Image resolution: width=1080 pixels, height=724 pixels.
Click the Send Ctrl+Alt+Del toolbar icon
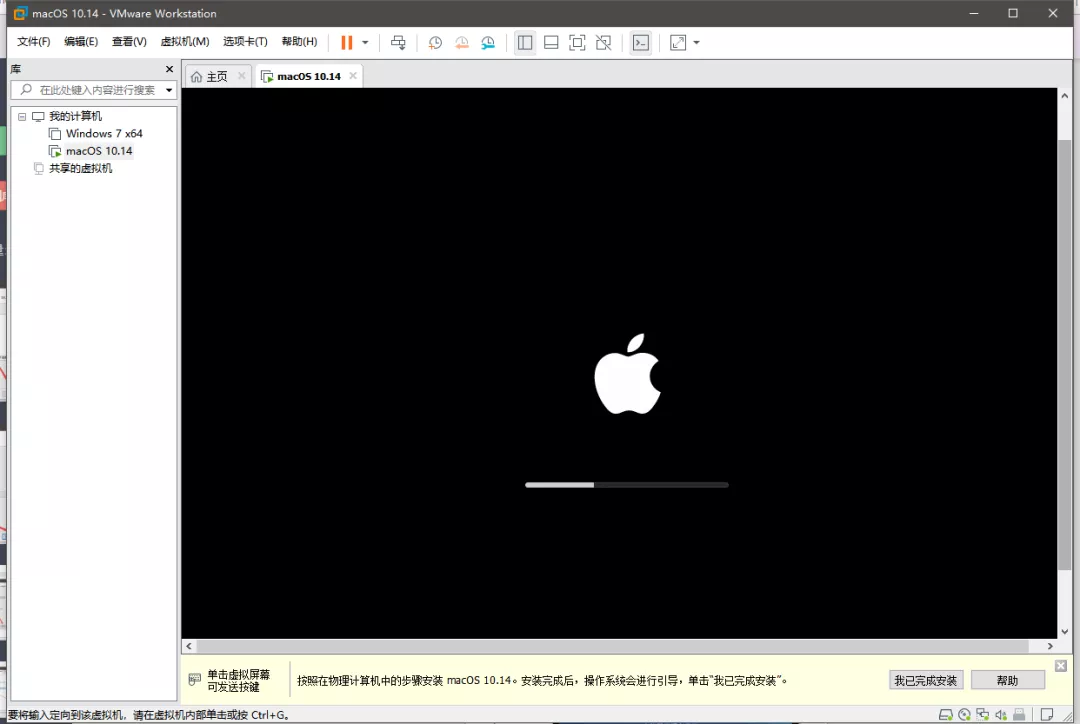(x=398, y=43)
